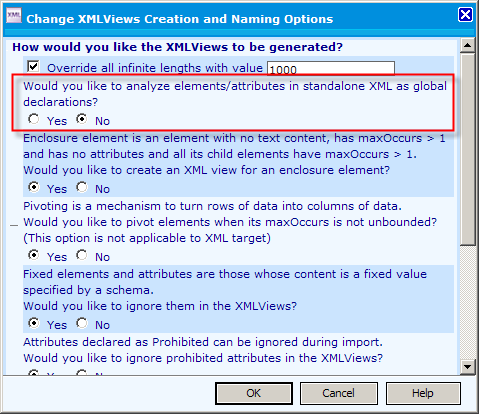Select No for analyzing as global declarations
The height and width of the screenshot is (414, 479).
tap(81, 119)
